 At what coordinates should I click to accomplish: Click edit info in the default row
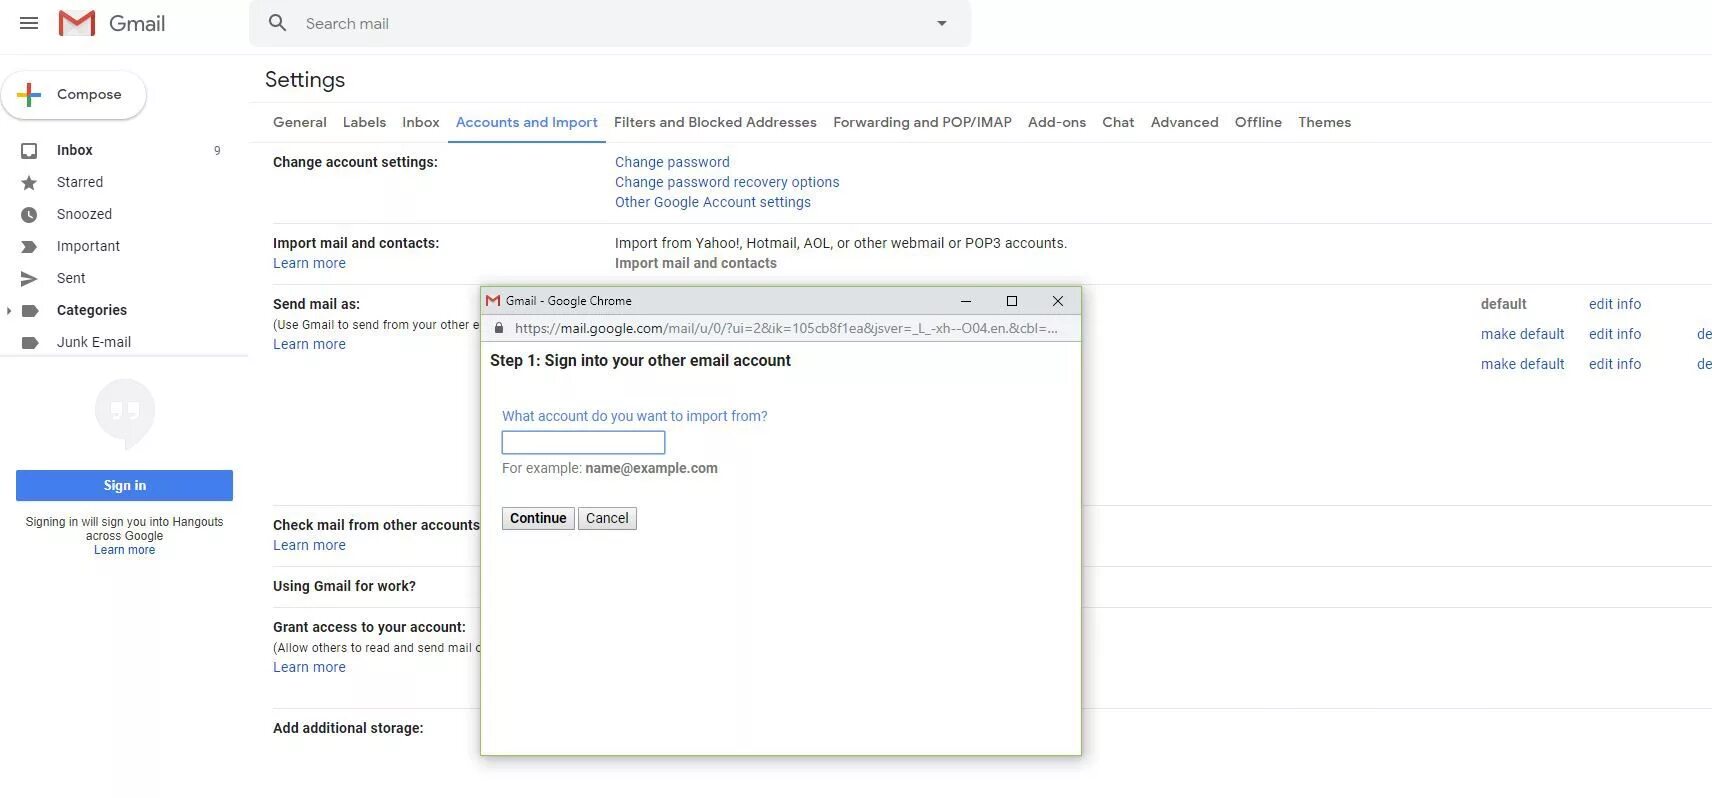[x=1615, y=304]
